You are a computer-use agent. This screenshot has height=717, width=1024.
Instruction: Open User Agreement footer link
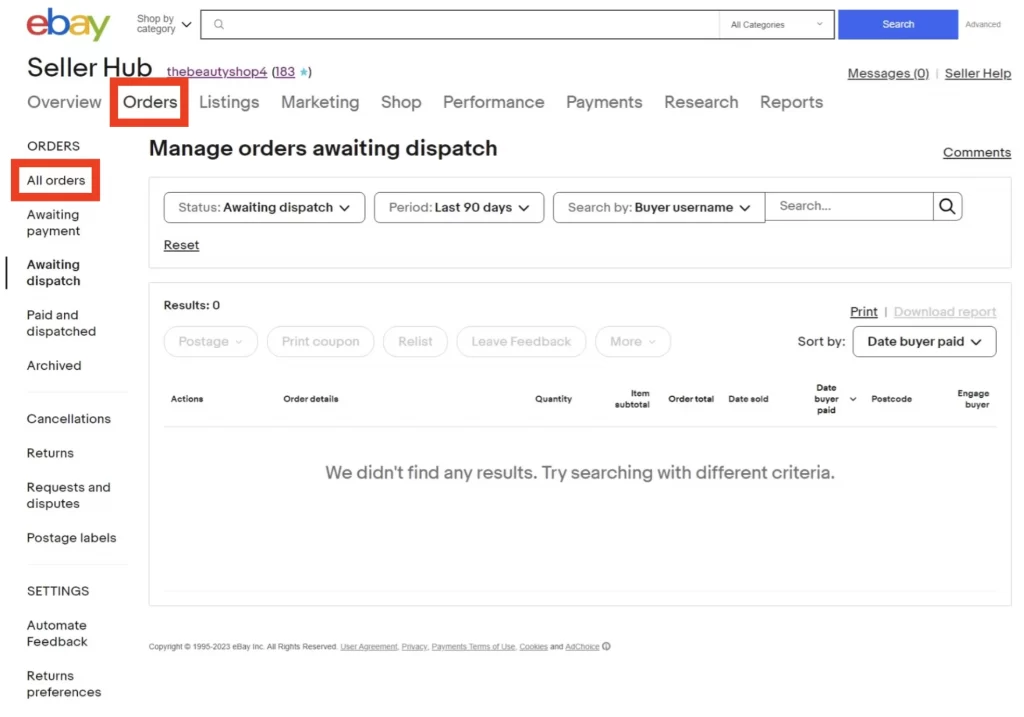click(369, 646)
